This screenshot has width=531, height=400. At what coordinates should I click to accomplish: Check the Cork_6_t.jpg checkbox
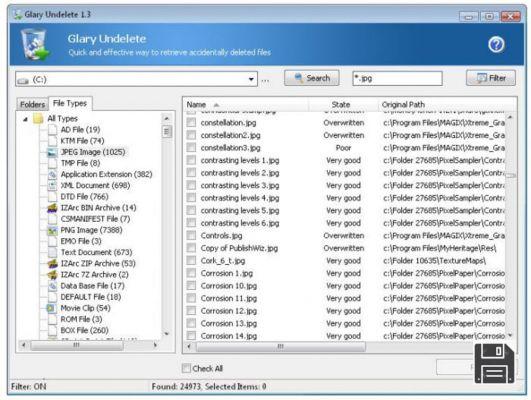coord(191,260)
